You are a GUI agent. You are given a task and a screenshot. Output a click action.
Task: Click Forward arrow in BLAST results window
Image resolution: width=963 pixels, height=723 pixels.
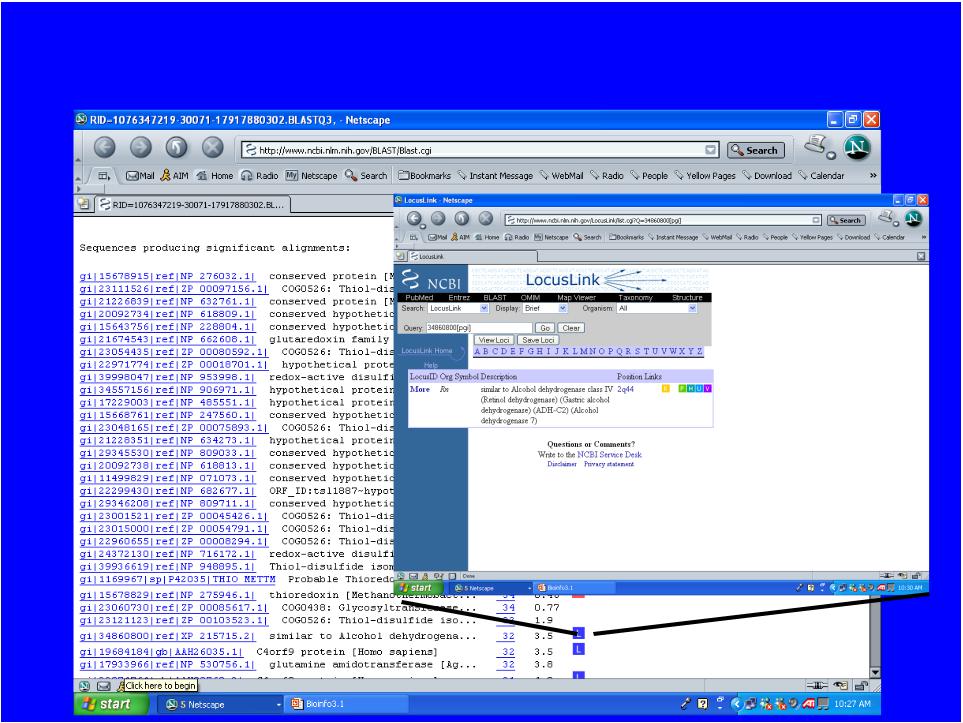(x=141, y=147)
